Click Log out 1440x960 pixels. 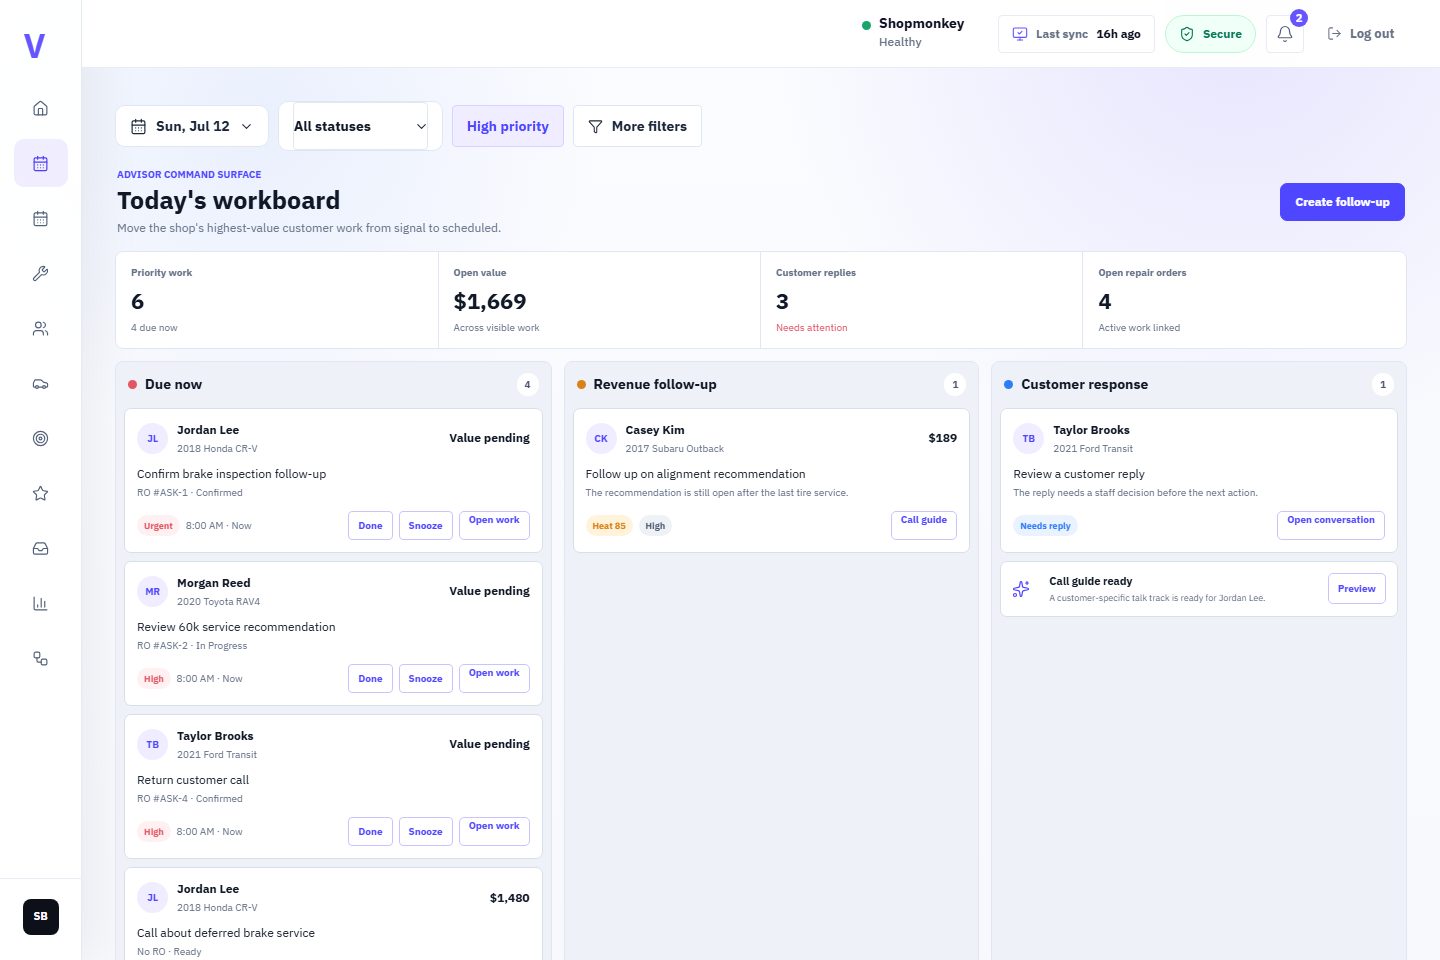(1360, 34)
